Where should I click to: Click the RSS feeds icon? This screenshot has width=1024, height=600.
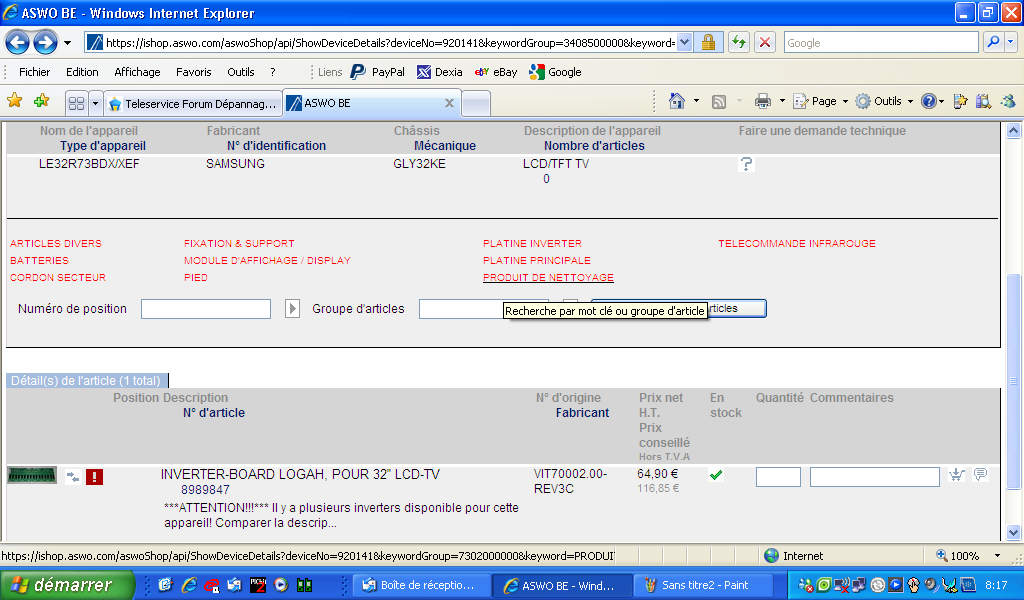click(x=718, y=101)
